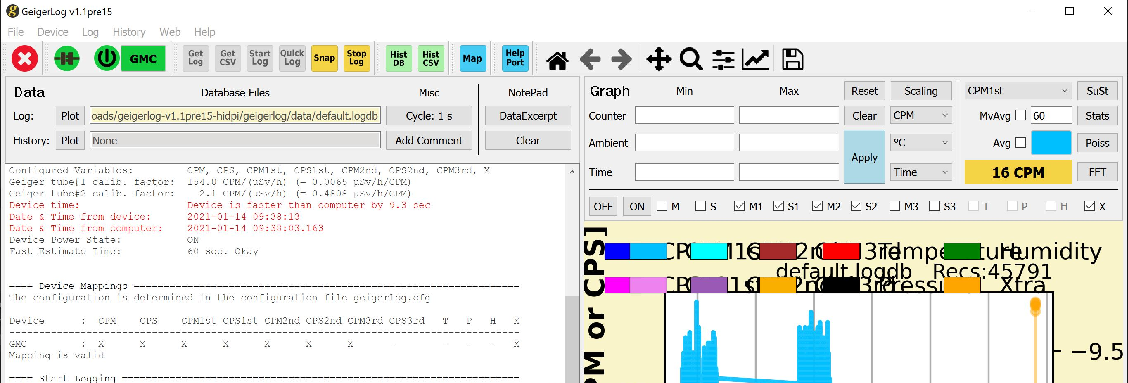The height and width of the screenshot is (383, 1128).
Task: Open the Time unit dropdown
Action: point(921,172)
